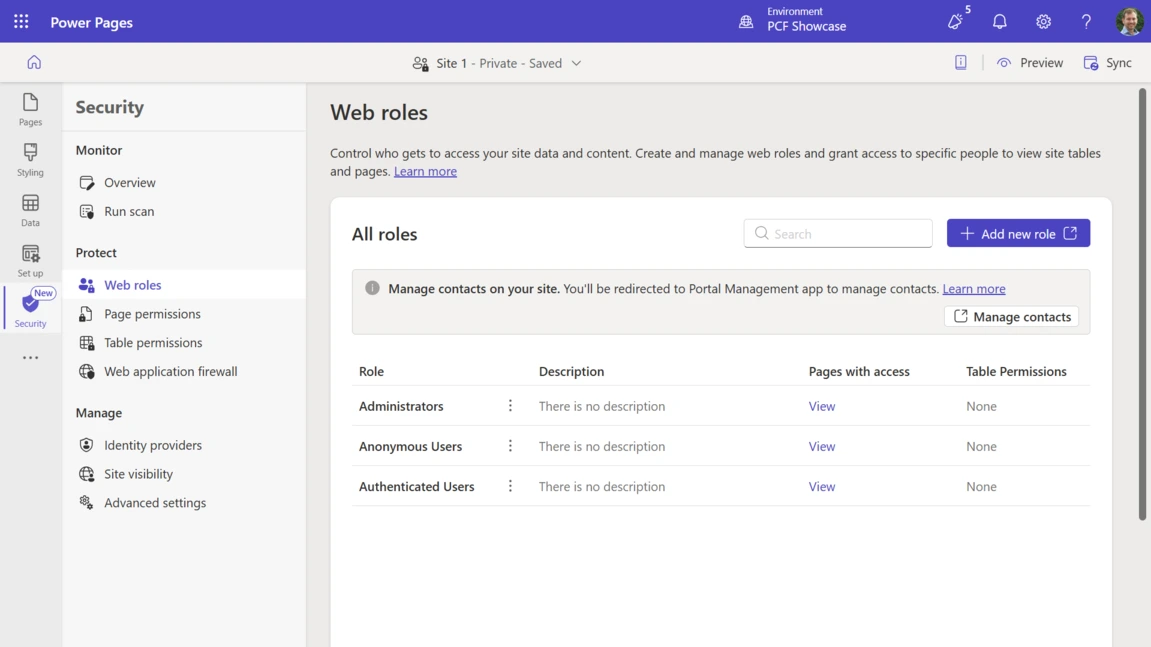Click Learn more in Manage contacts banner

[973, 289]
